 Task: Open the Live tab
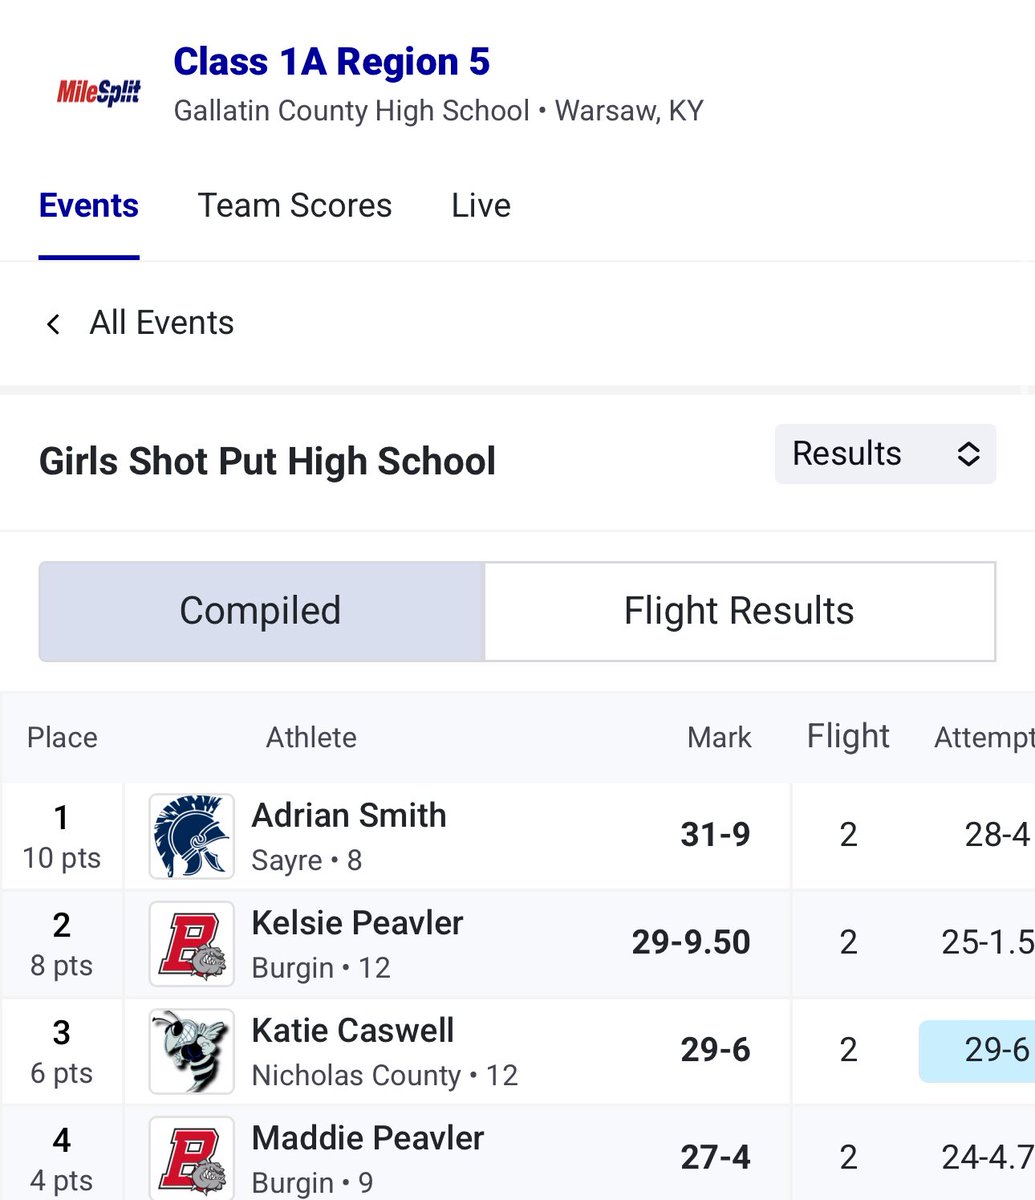[x=481, y=205]
